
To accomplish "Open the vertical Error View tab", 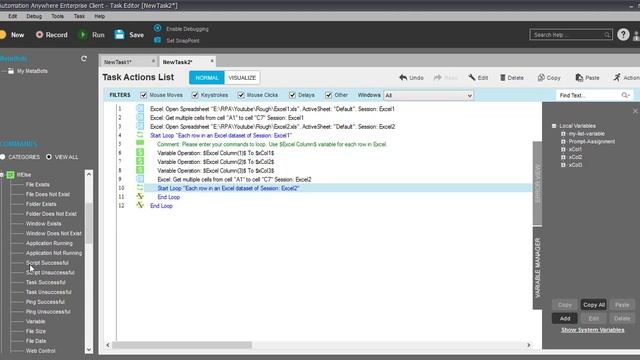I will (x=538, y=183).
